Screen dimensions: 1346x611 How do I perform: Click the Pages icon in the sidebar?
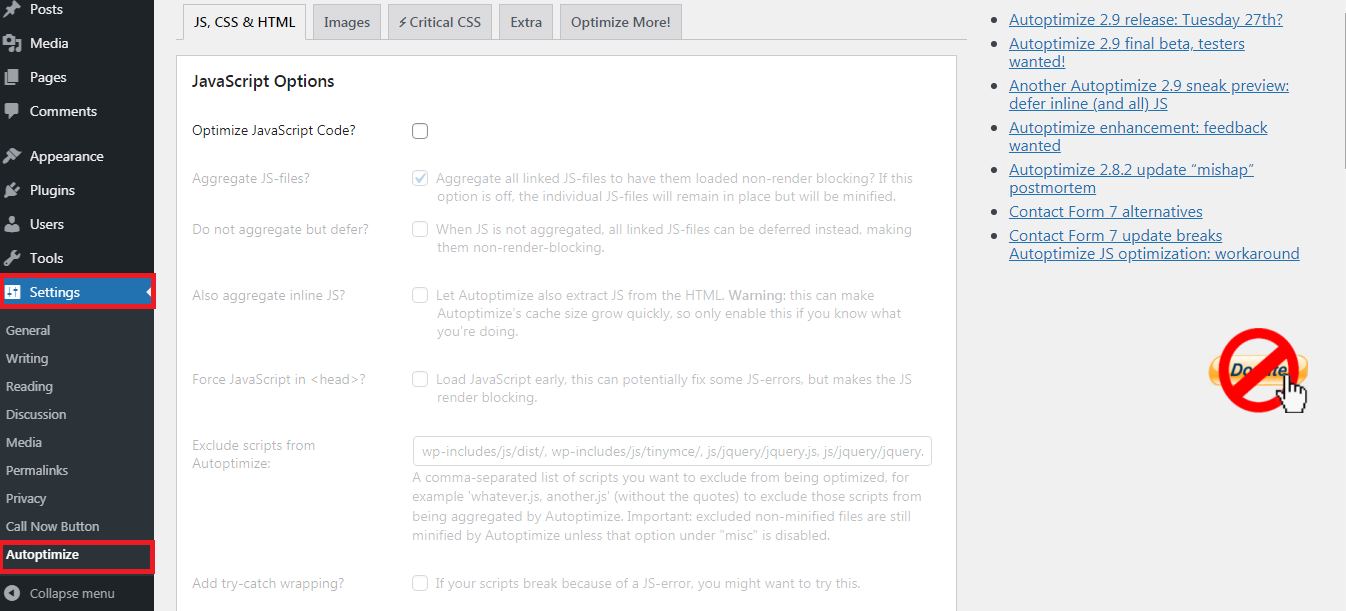pyautogui.click(x=12, y=77)
